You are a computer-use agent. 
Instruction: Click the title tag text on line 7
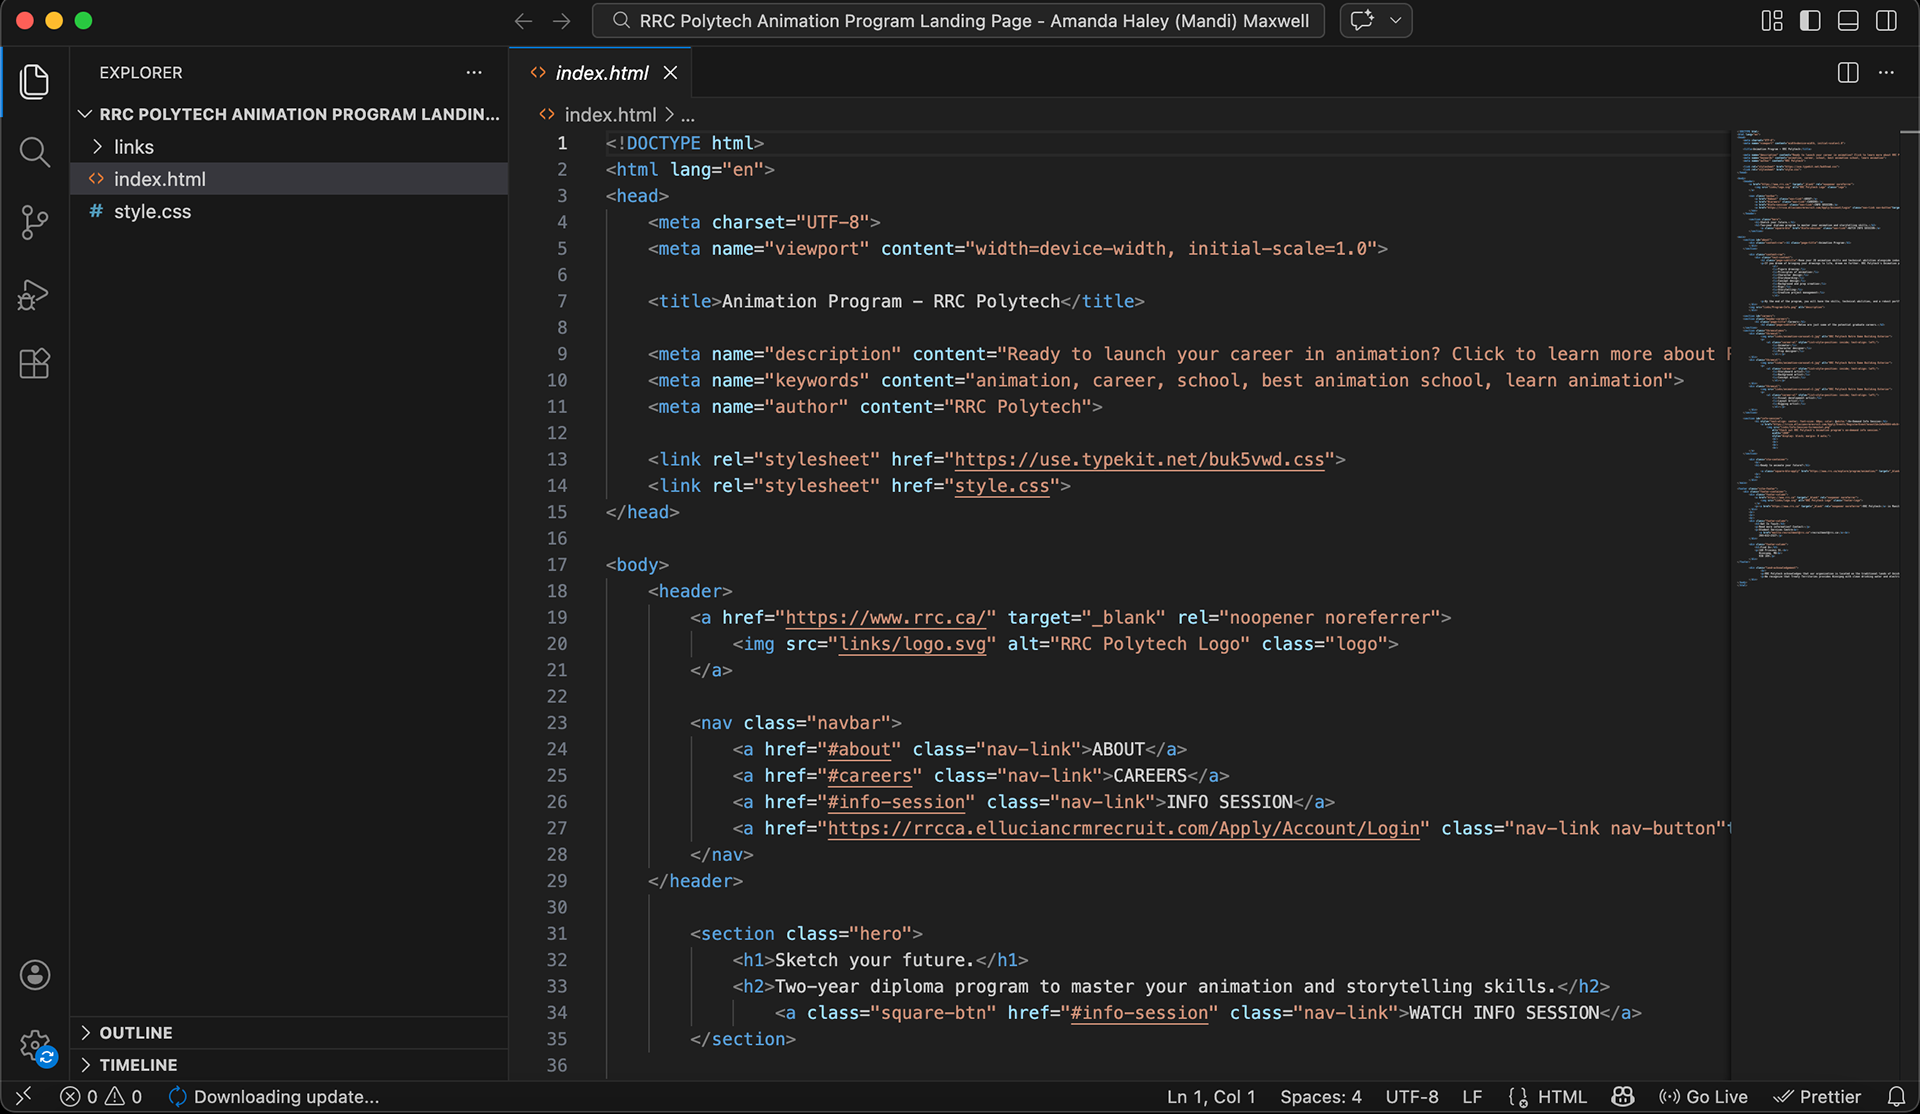pyautogui.click(x=891, y=301)
